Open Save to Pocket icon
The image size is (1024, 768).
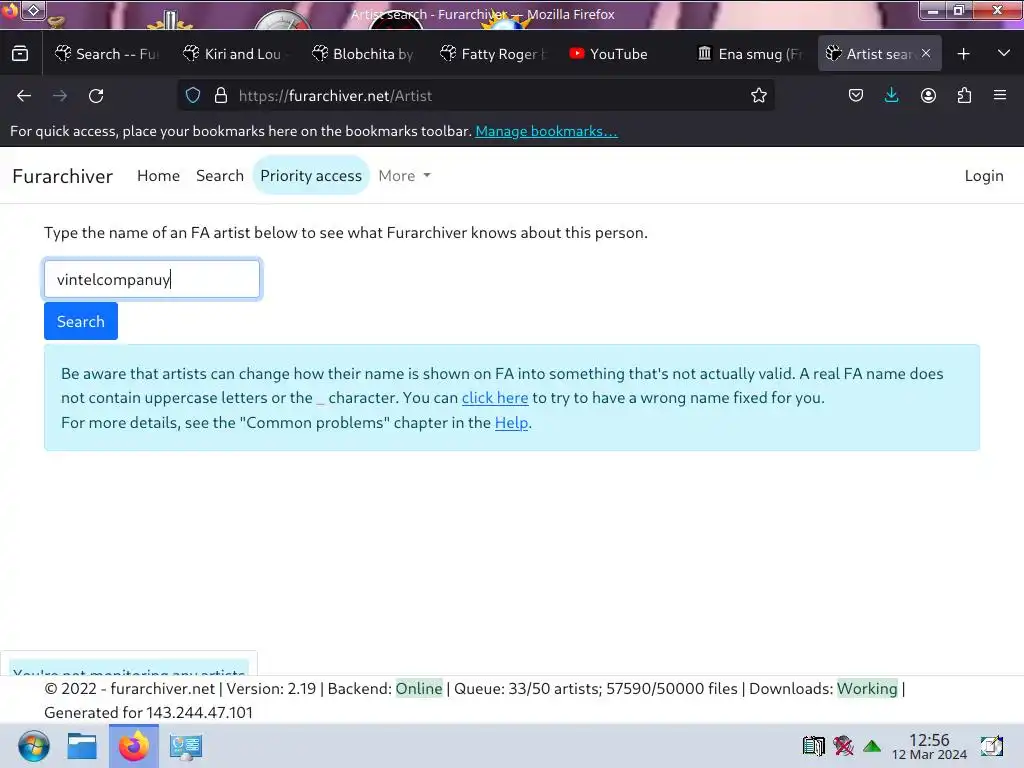click(x=856, y=96)
